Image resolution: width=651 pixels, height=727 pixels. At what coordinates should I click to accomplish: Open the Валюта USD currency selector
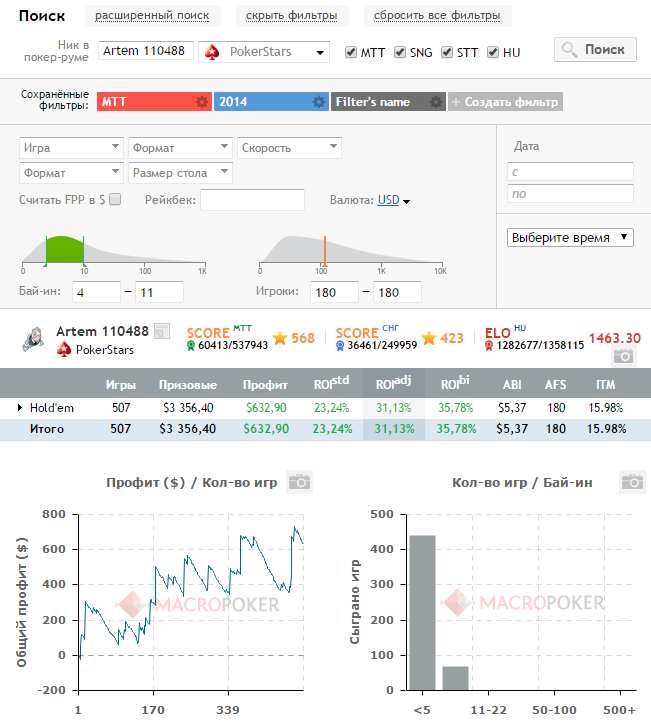394,200
